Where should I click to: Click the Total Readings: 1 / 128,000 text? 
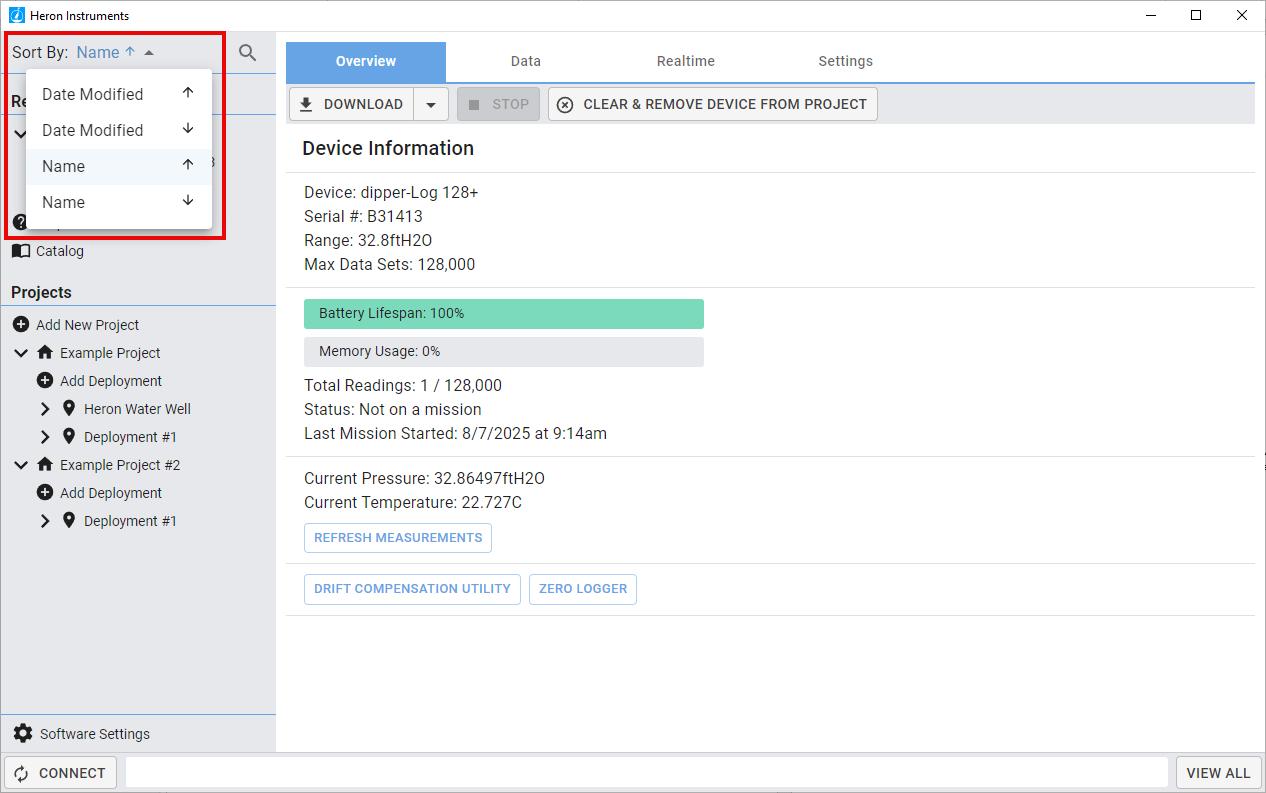click(x=403, y=386)
